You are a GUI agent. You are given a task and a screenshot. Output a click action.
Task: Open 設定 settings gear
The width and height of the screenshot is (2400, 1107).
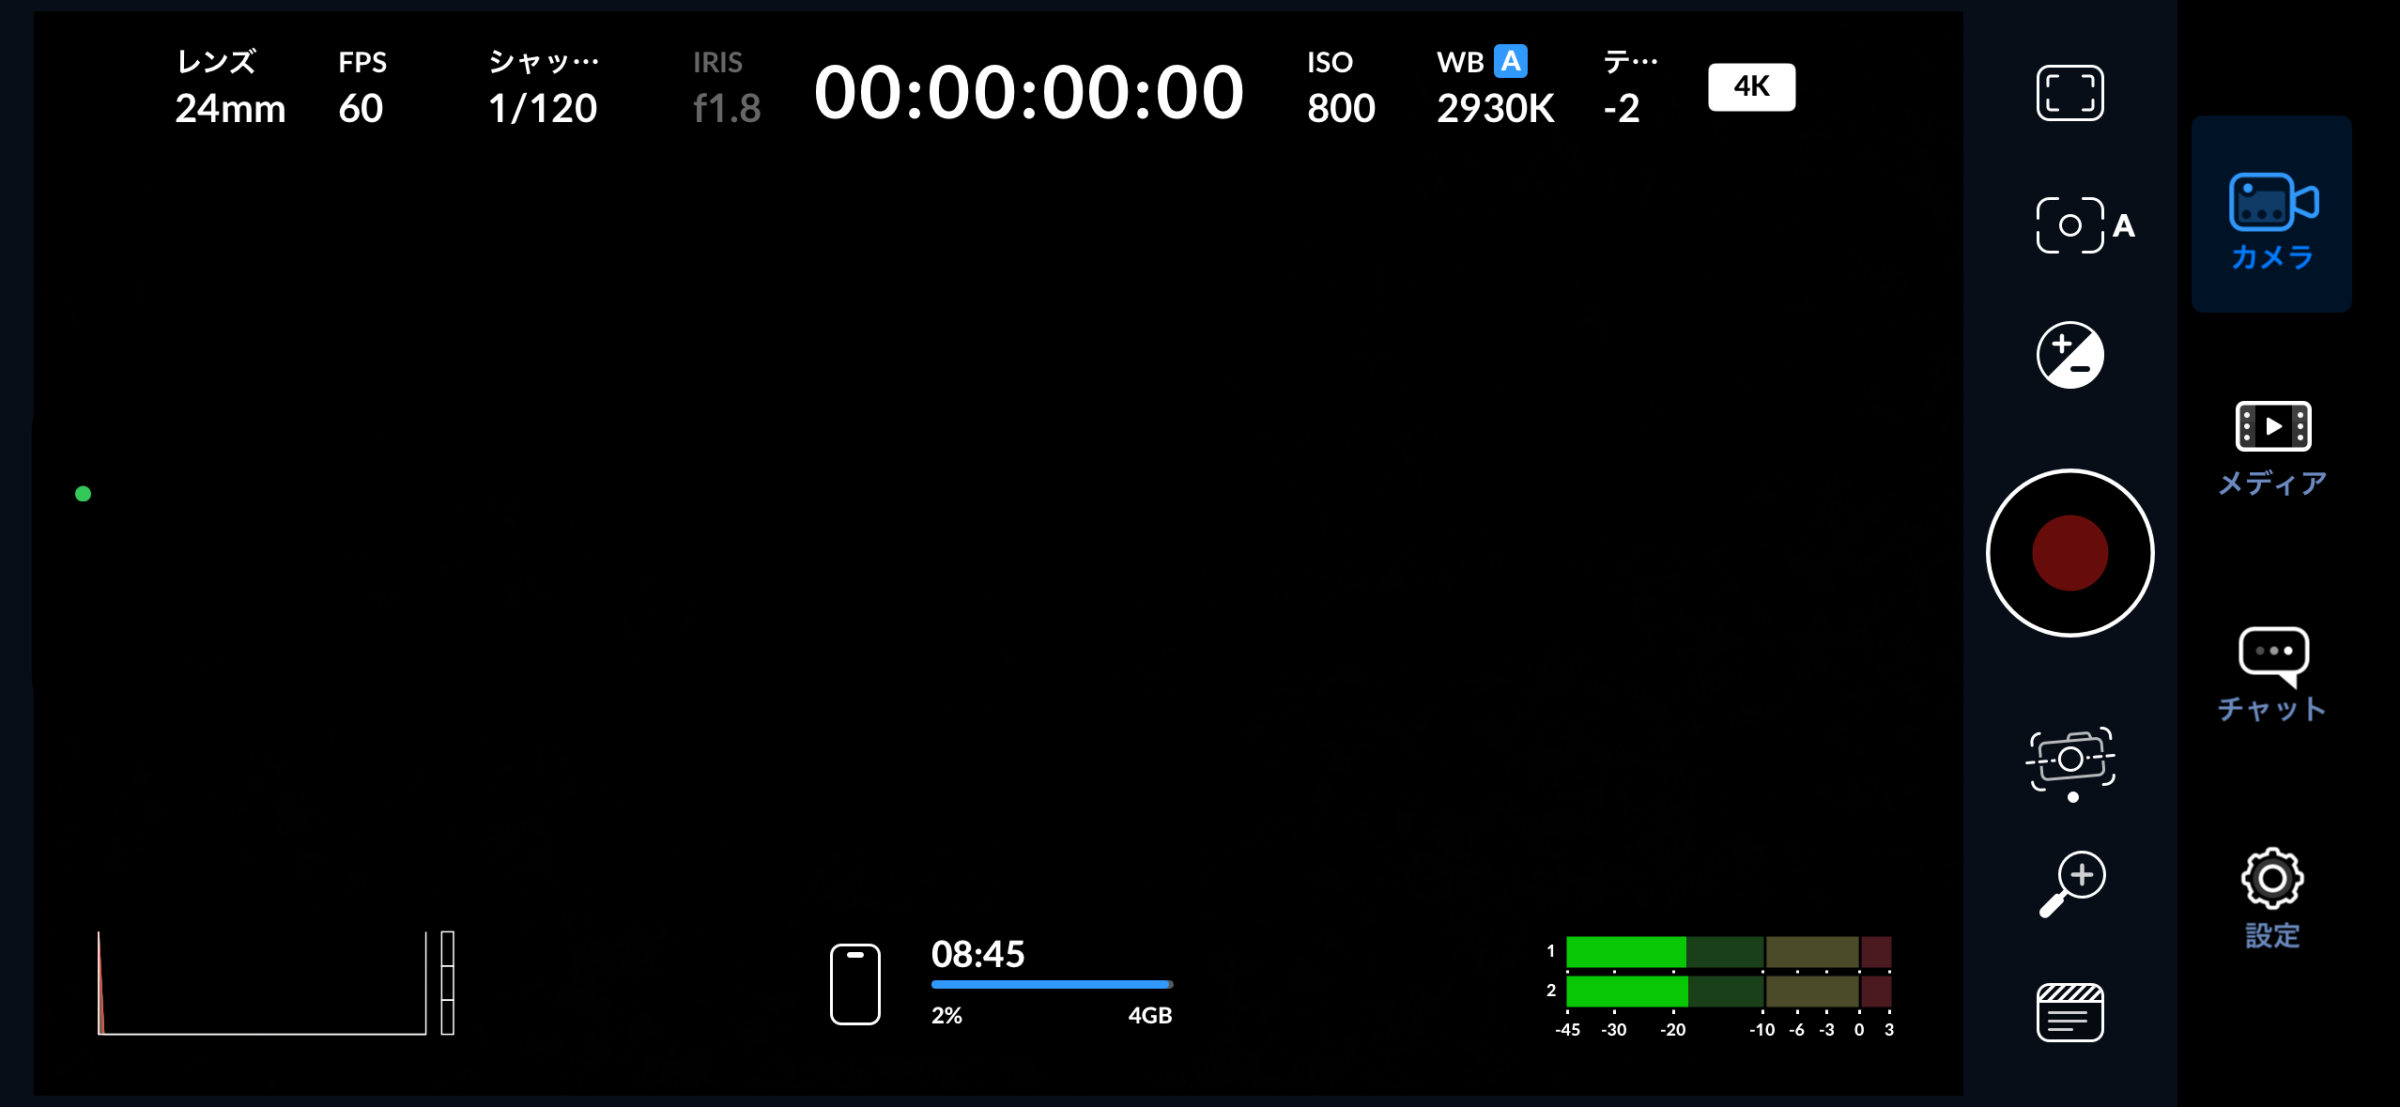point(2271,898)
